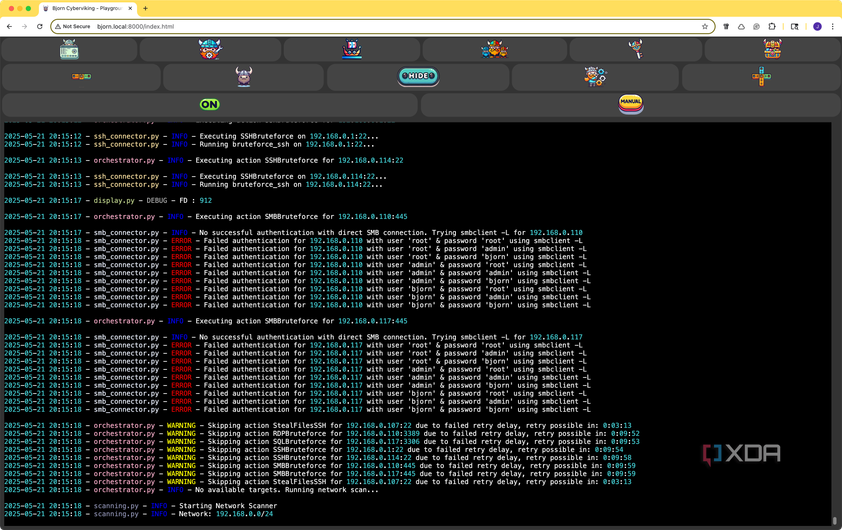The width and height of the screenshot is (842, 530).
Task: Click 'Network: 192.168.0.0/24' log line
Action: click(139, 514)
